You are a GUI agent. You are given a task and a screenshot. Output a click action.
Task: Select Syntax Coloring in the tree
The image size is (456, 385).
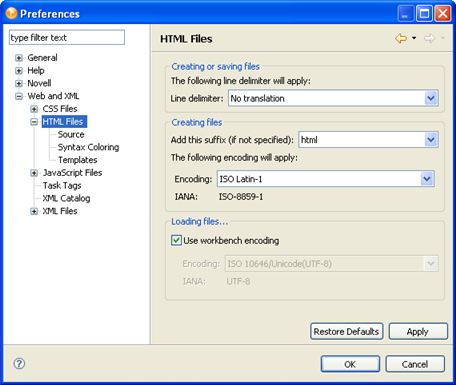pyautogui.click(x=88, y=147)
